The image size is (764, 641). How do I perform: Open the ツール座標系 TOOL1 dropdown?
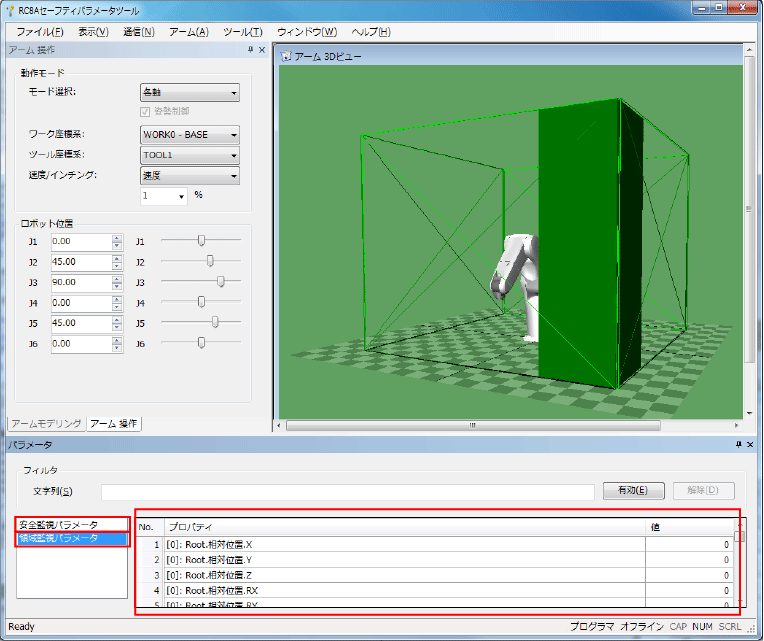[190, 155]
